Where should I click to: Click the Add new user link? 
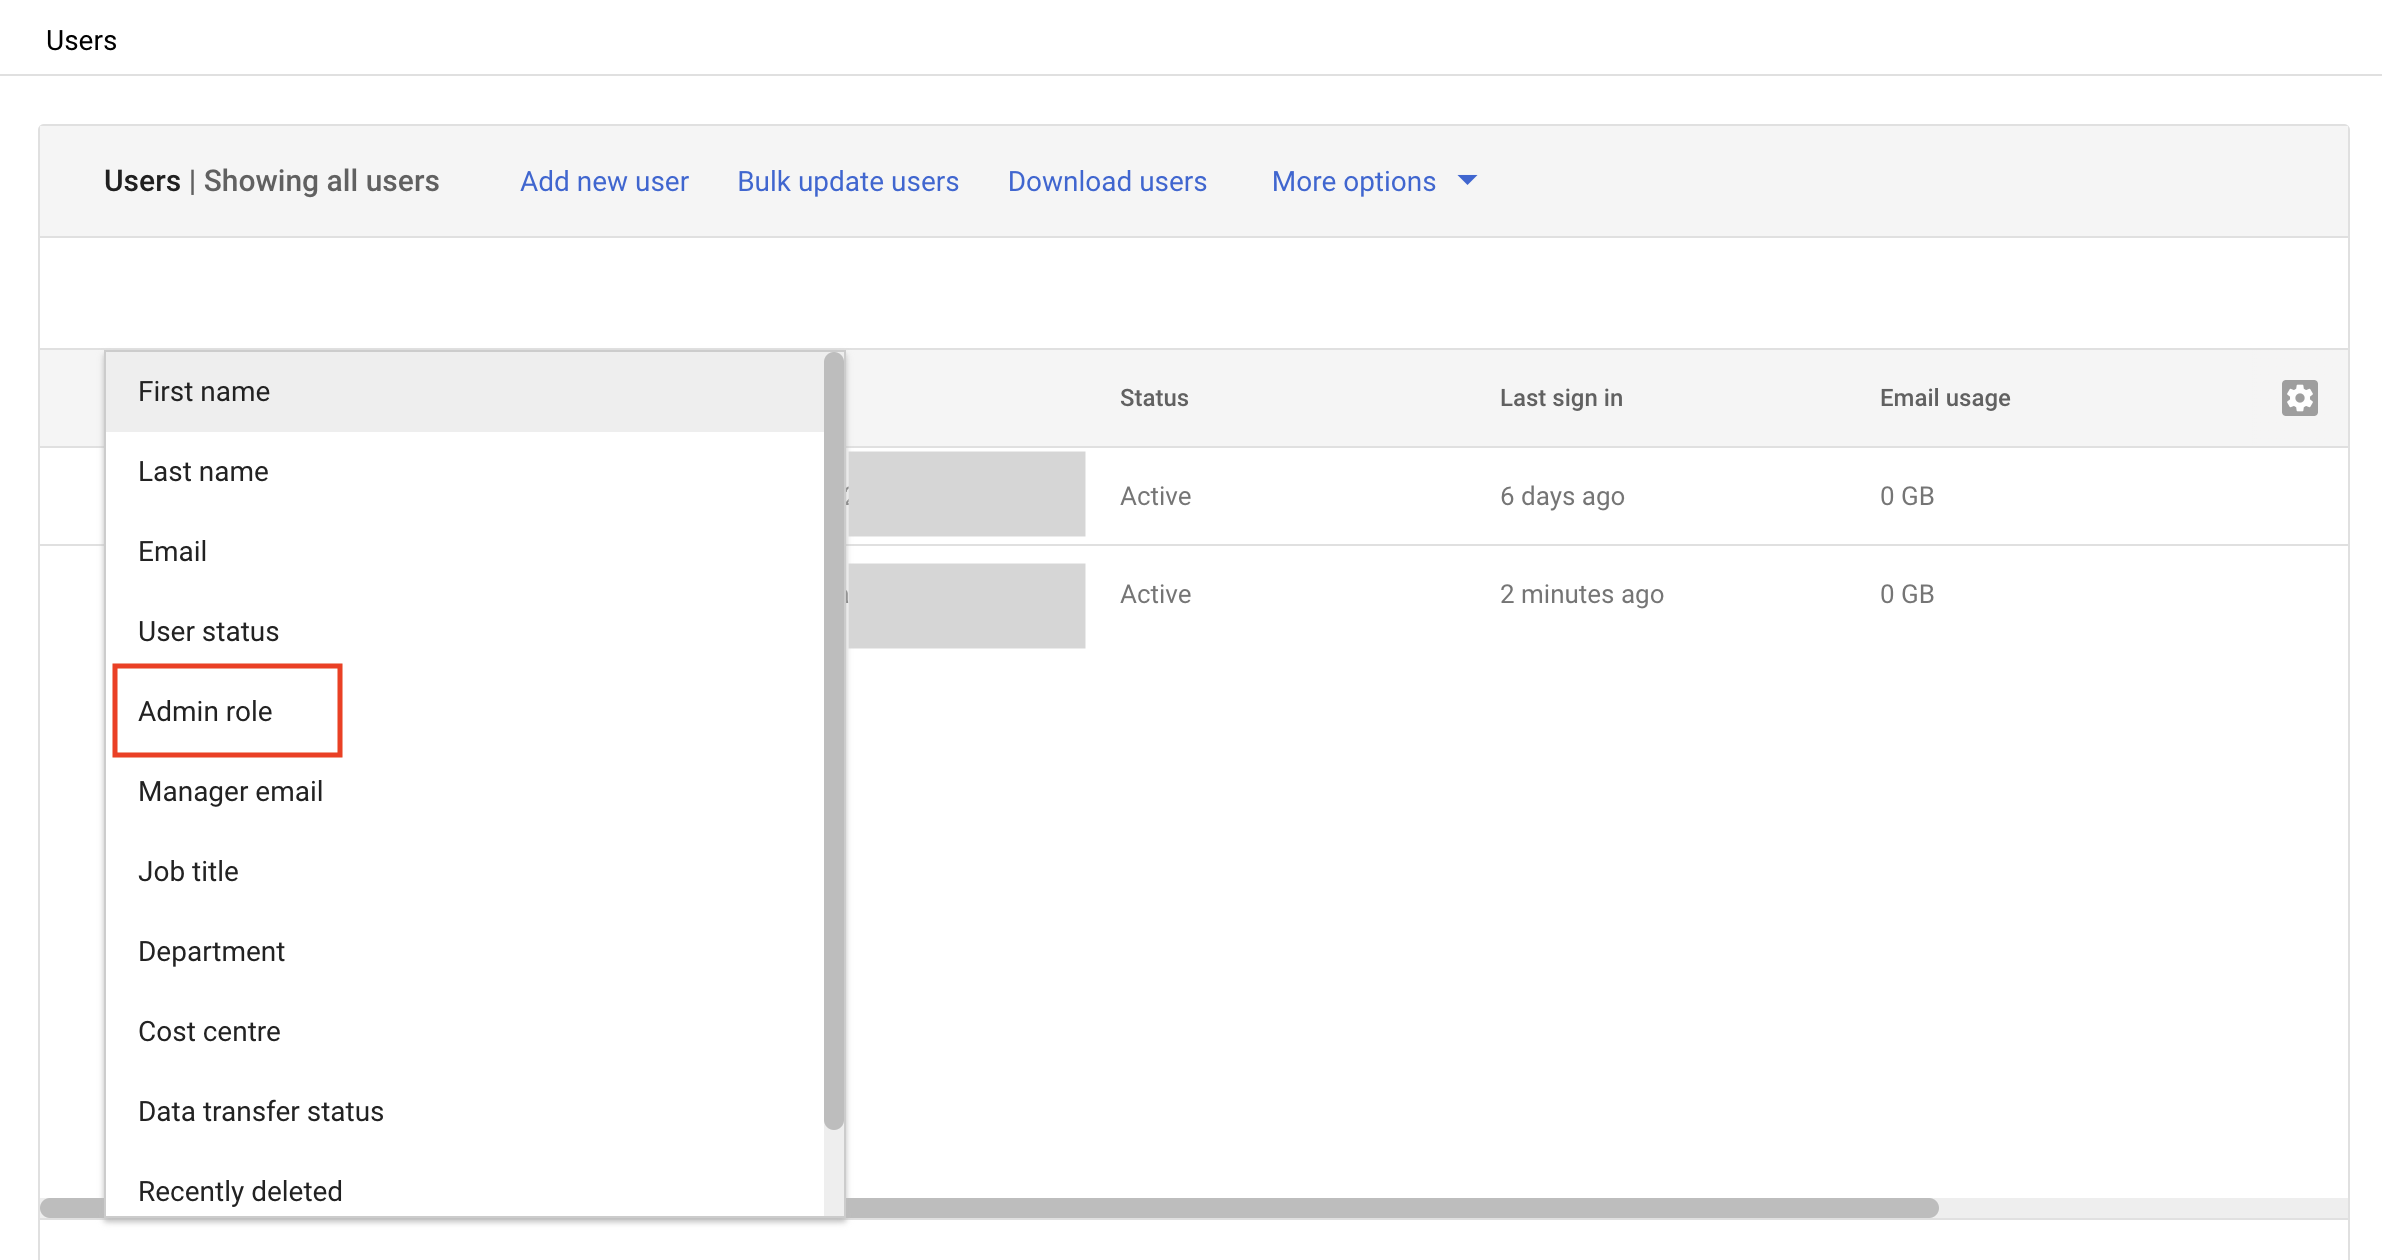coord(604,181)
